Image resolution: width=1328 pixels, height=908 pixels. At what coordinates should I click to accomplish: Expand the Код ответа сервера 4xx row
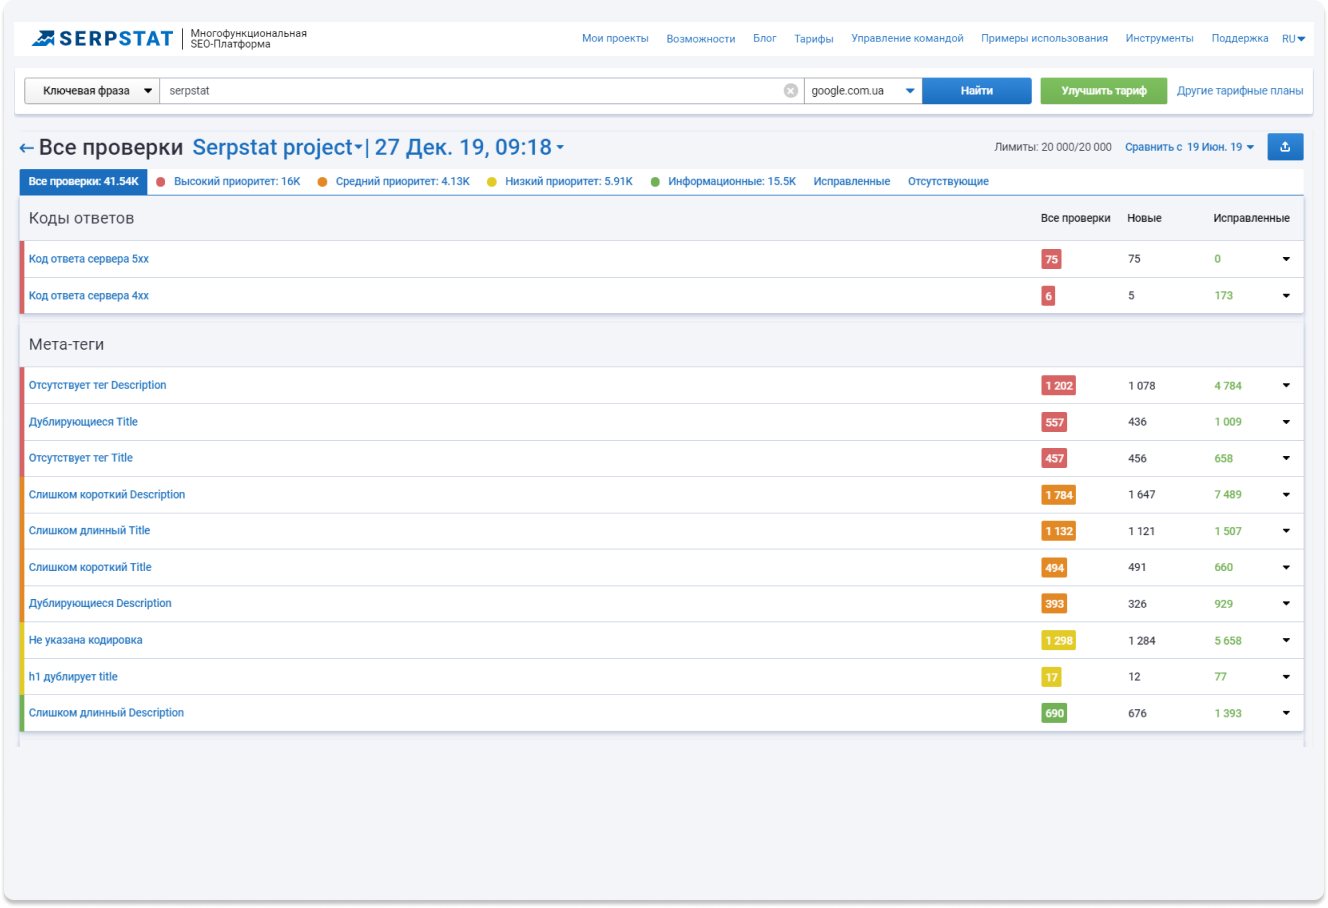pos(1286,296)
